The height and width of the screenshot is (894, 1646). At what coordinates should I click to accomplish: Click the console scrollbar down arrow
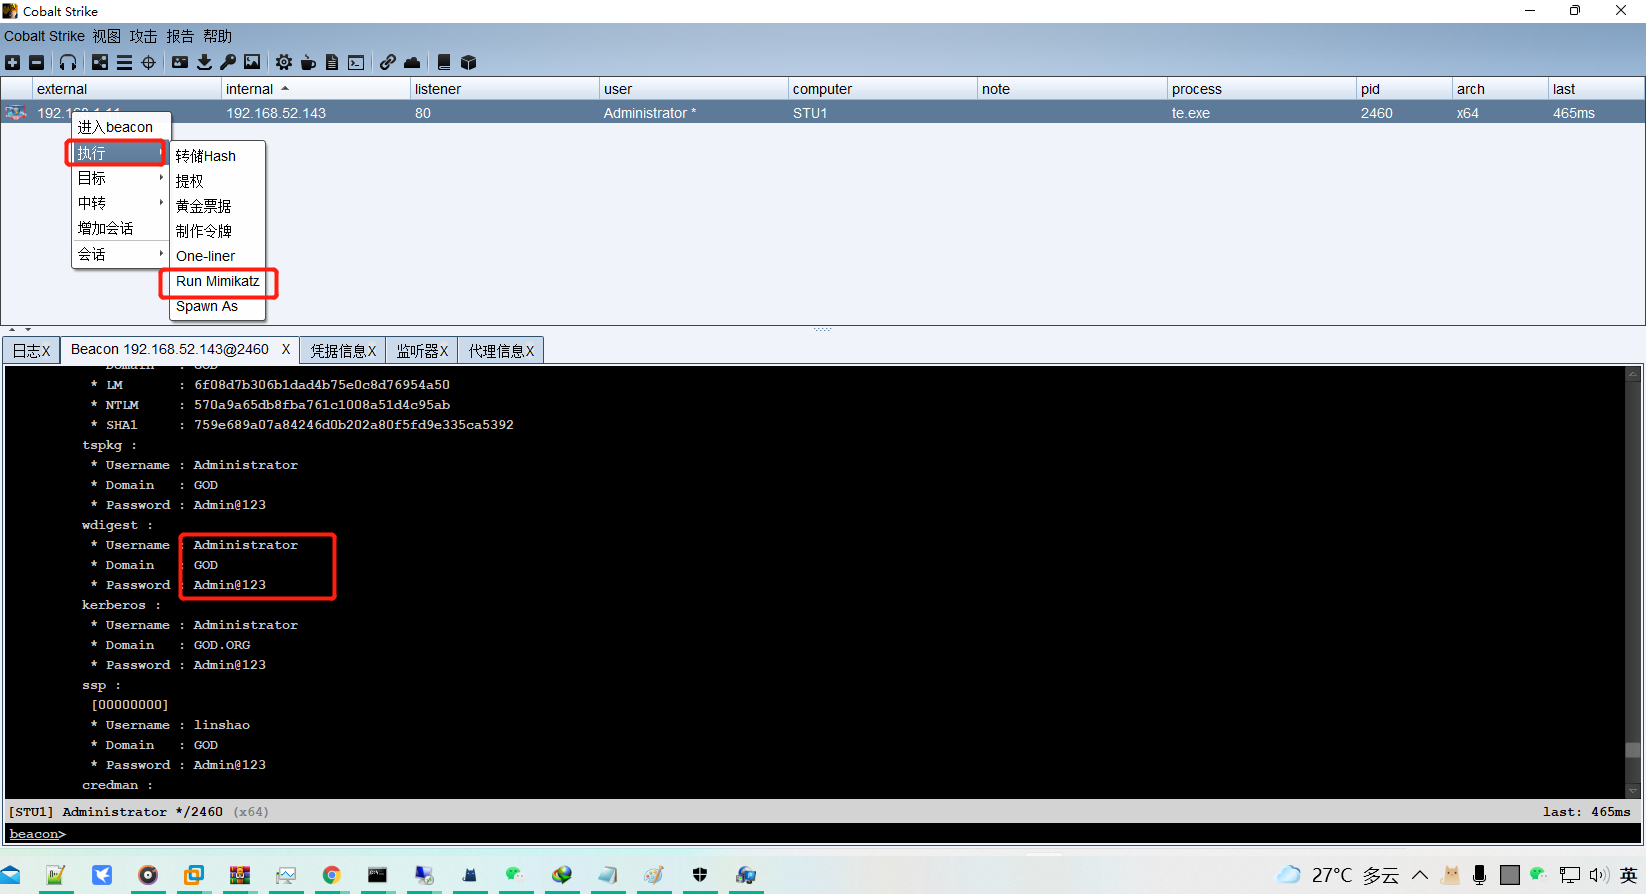coord(1633,791)
